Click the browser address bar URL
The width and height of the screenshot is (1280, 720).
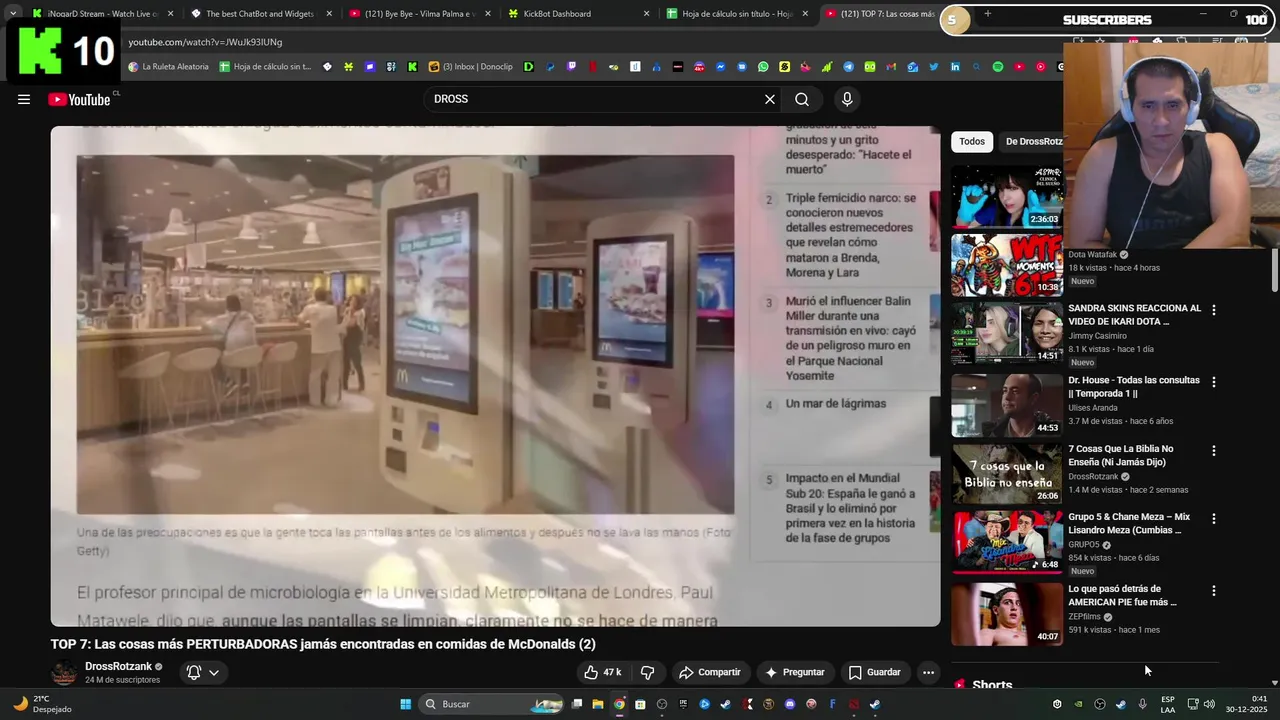pos(205,42)
